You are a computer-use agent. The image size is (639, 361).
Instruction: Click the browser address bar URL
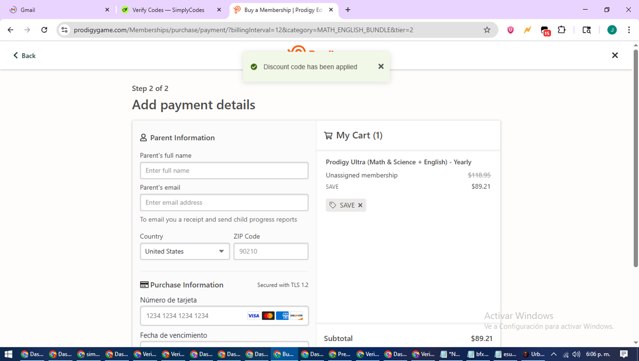pos(243,30)
